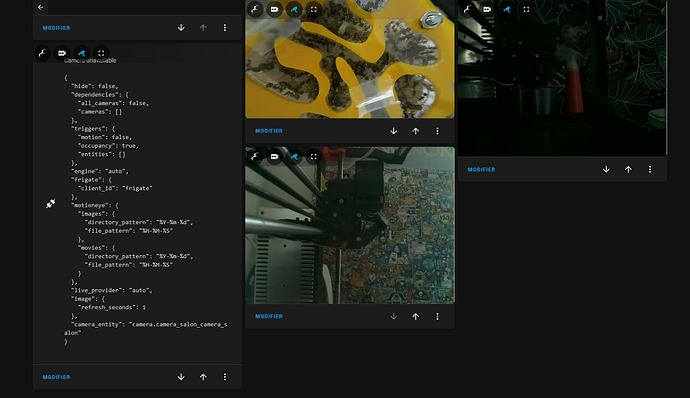690x398 pixels.
Task: Click the yellow ant-farm camera feed
Action: click(350, 59)
